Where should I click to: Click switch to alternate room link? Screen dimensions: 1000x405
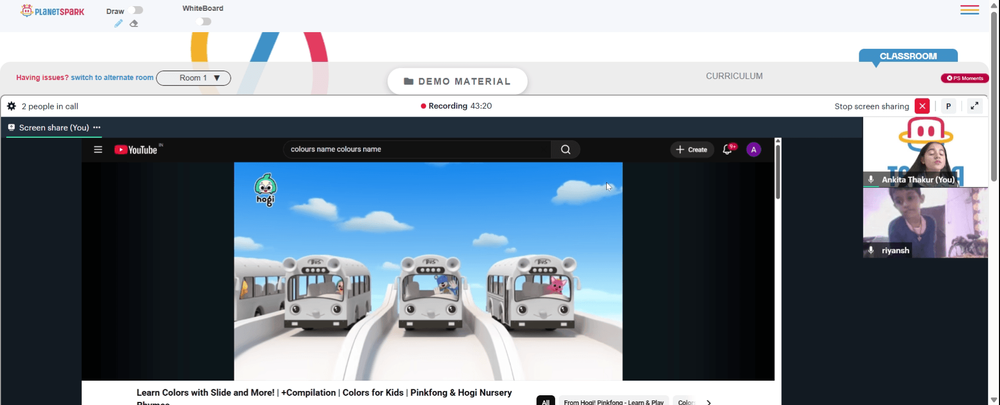coord(112,78)
